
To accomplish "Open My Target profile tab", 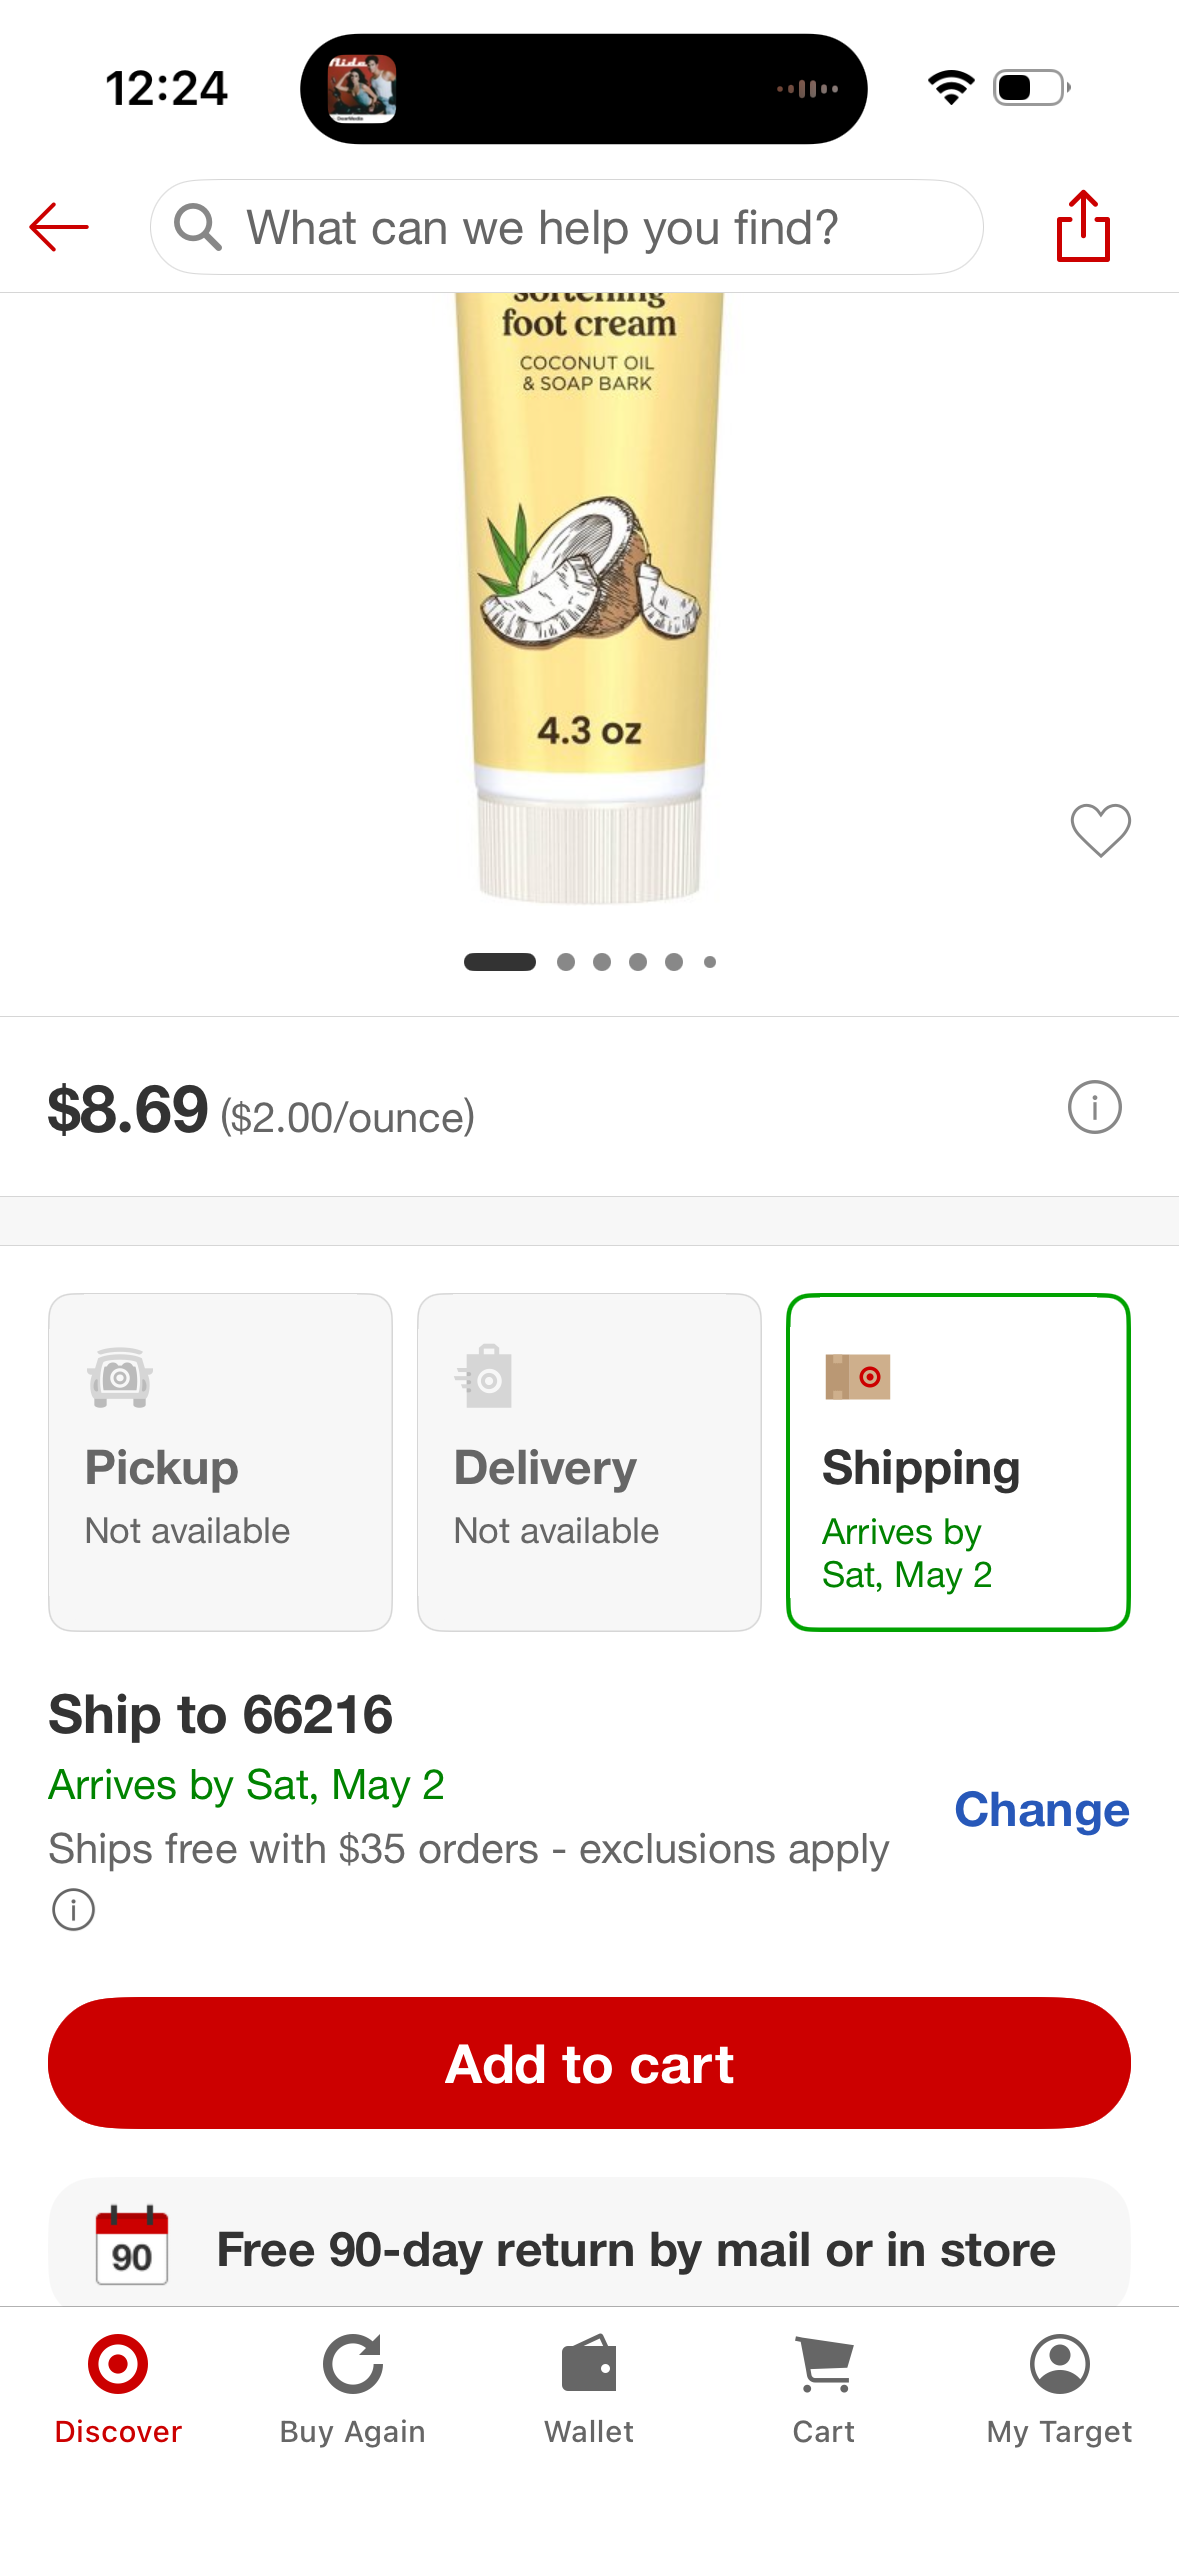I will tap(1059, 2389).
